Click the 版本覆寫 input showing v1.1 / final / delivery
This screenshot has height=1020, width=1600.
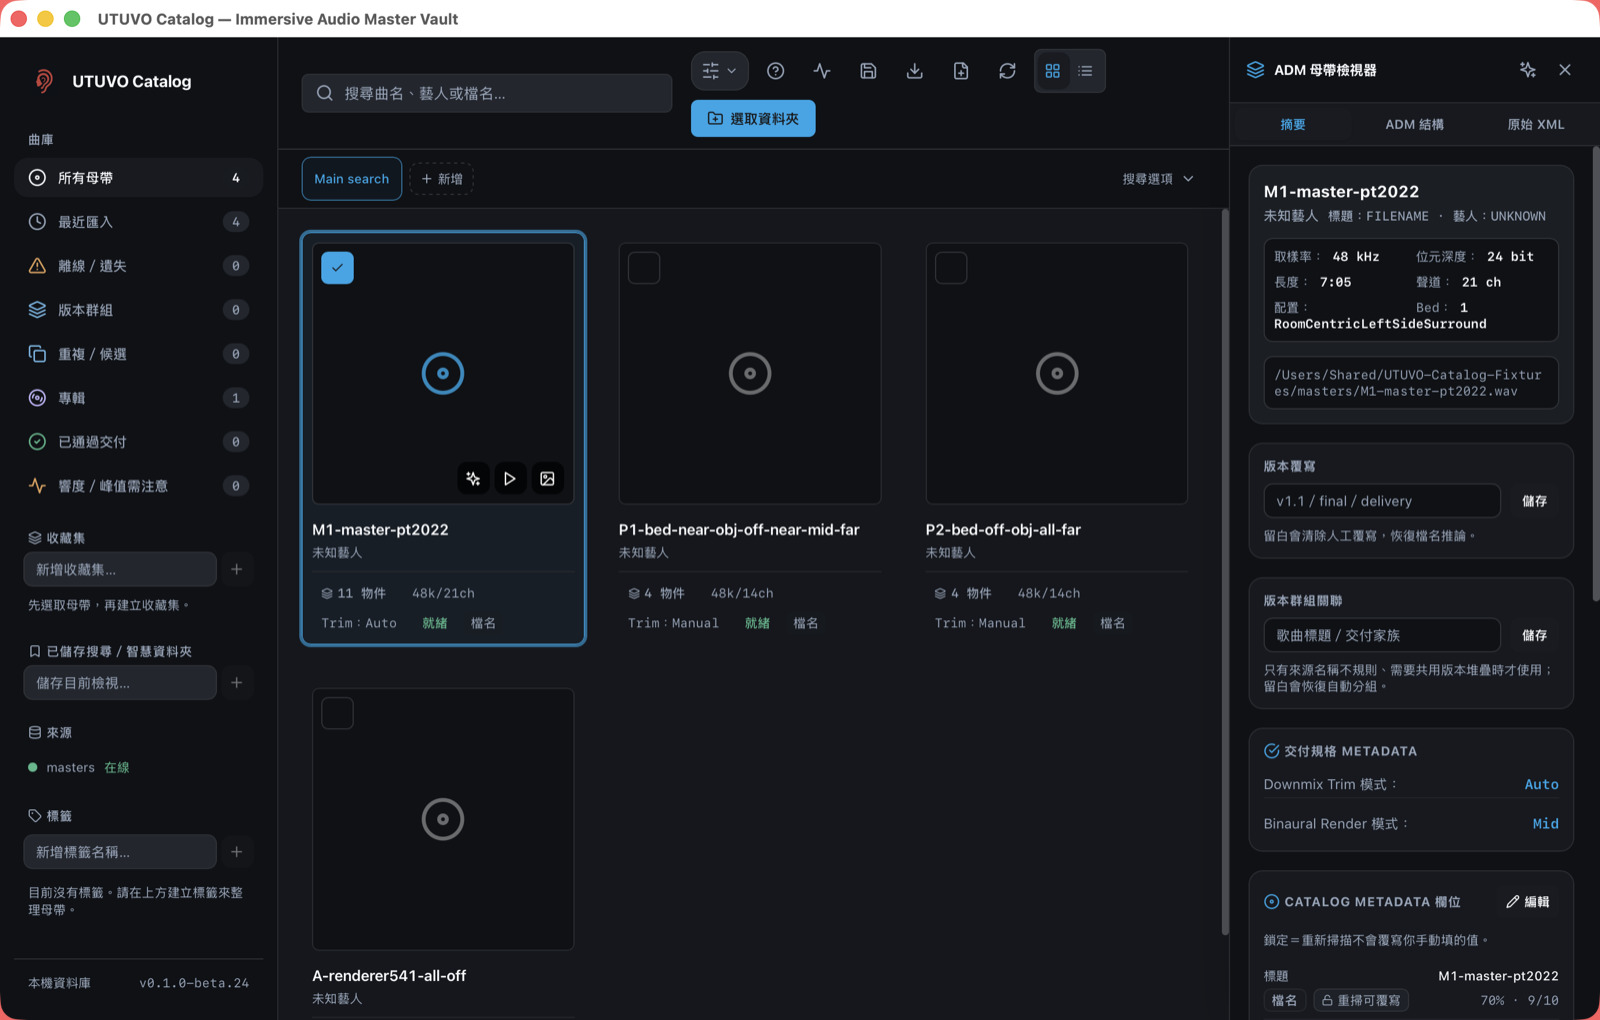click(1382, 501)
